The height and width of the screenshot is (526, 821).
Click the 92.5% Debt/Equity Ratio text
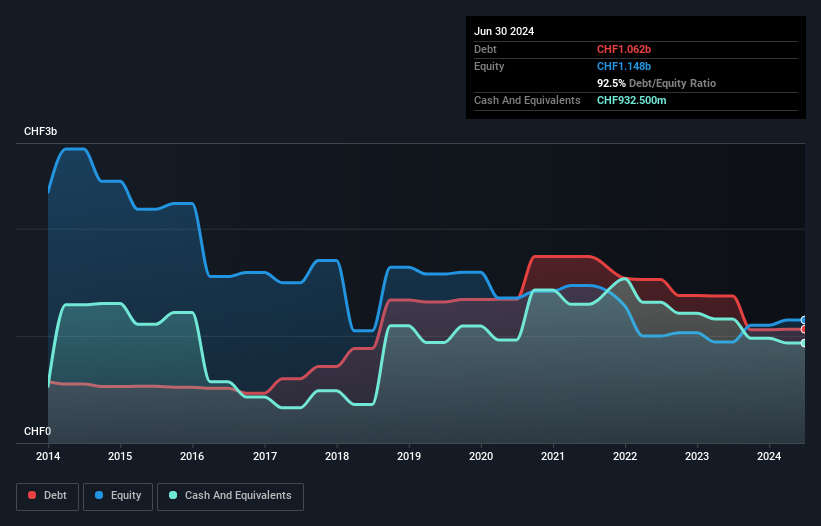coord(656,83)
